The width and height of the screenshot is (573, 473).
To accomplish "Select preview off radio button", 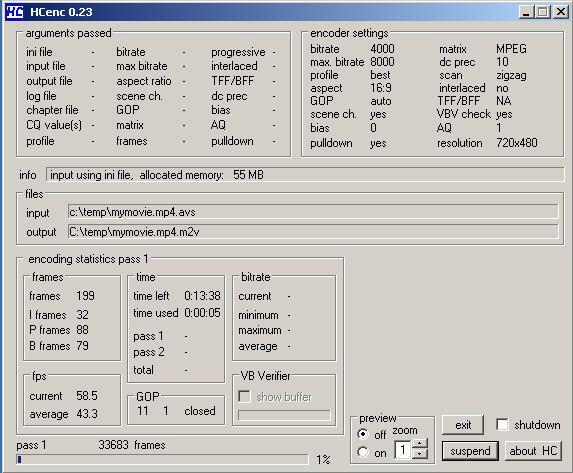I will coord(363,434).
